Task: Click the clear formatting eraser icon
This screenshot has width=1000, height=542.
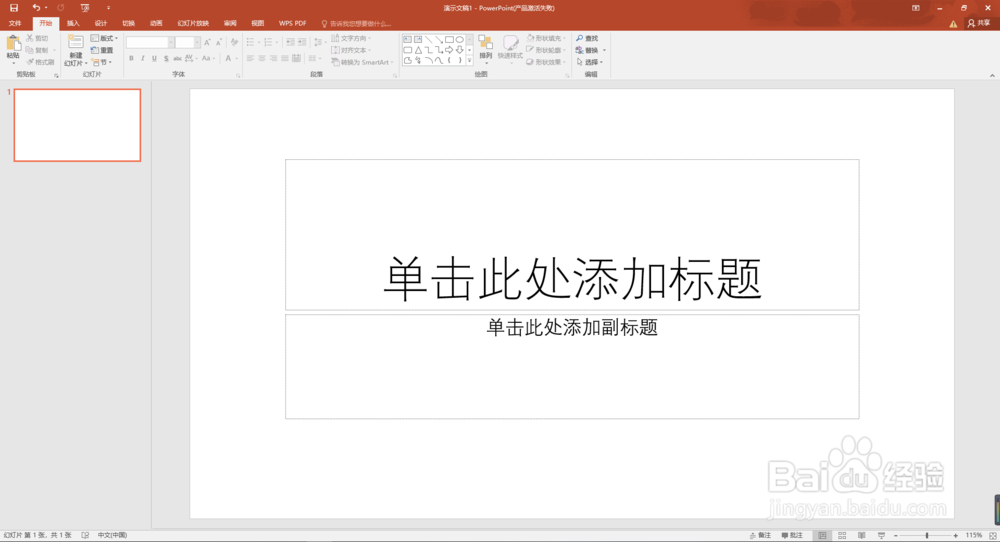Action: click(234, 42)
